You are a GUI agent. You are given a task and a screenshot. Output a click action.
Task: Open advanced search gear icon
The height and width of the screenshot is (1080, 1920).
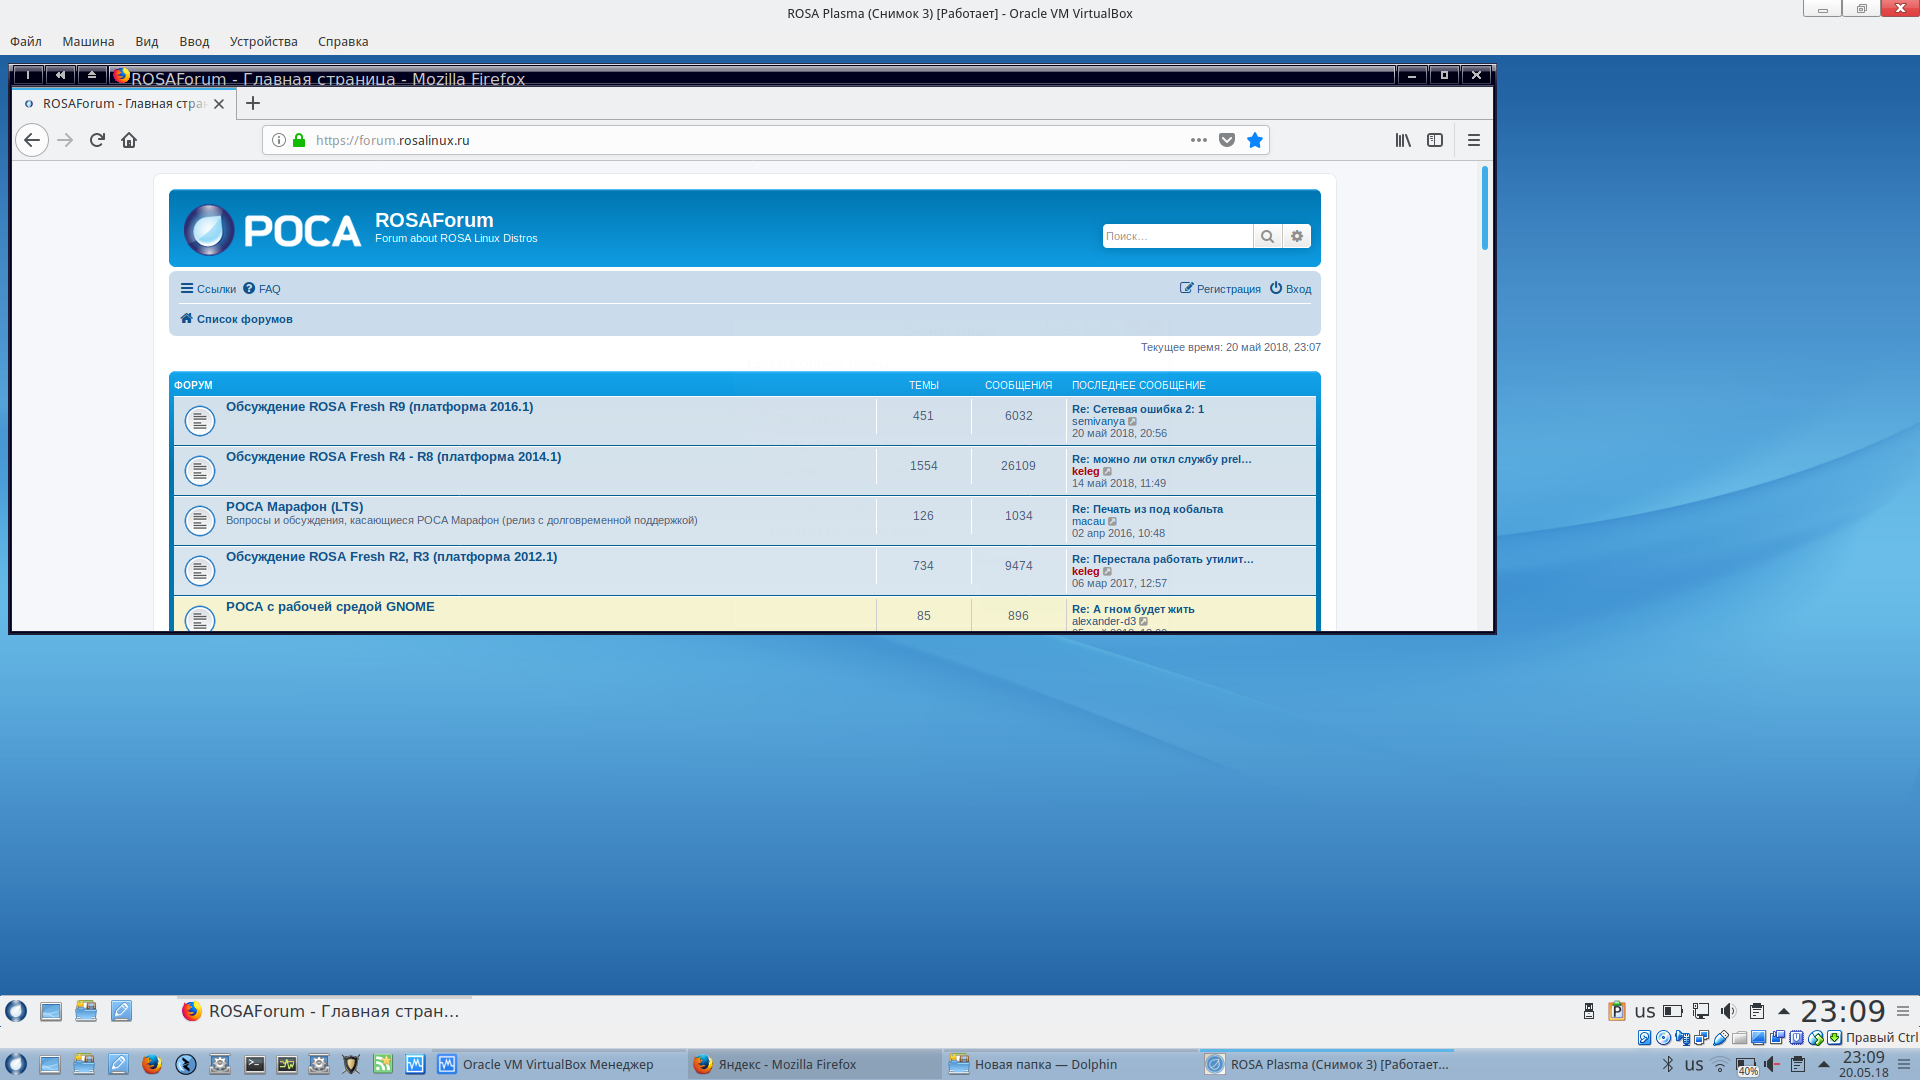point(1297,236)
